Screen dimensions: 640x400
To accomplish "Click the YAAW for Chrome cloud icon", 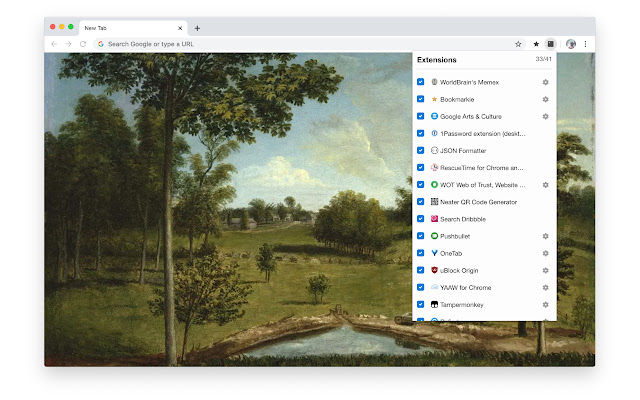I will click(x=434, y=288).
